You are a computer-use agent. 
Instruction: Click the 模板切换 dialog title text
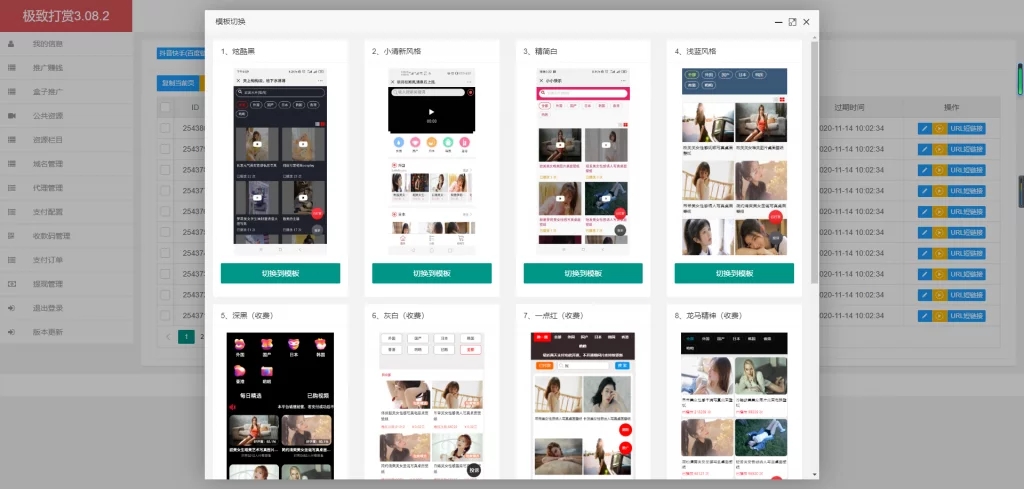[x=231, y=22]
